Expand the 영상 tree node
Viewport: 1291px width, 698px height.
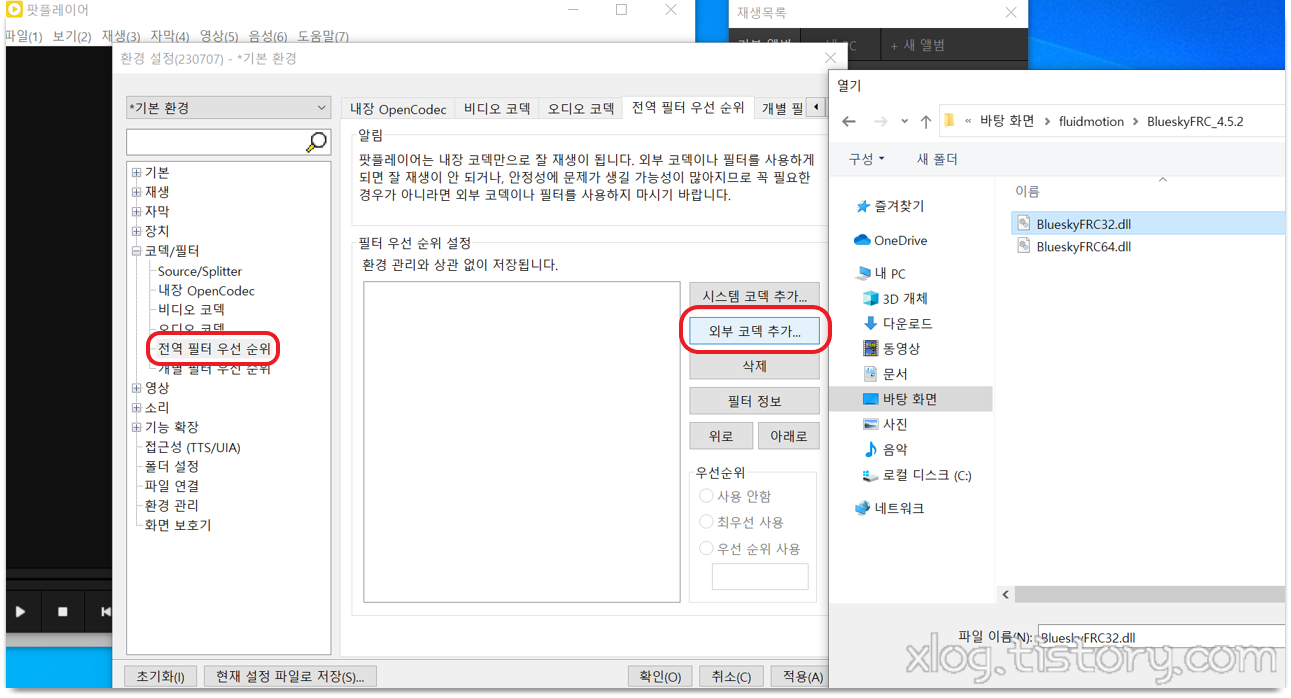click(x=136, y=387)
